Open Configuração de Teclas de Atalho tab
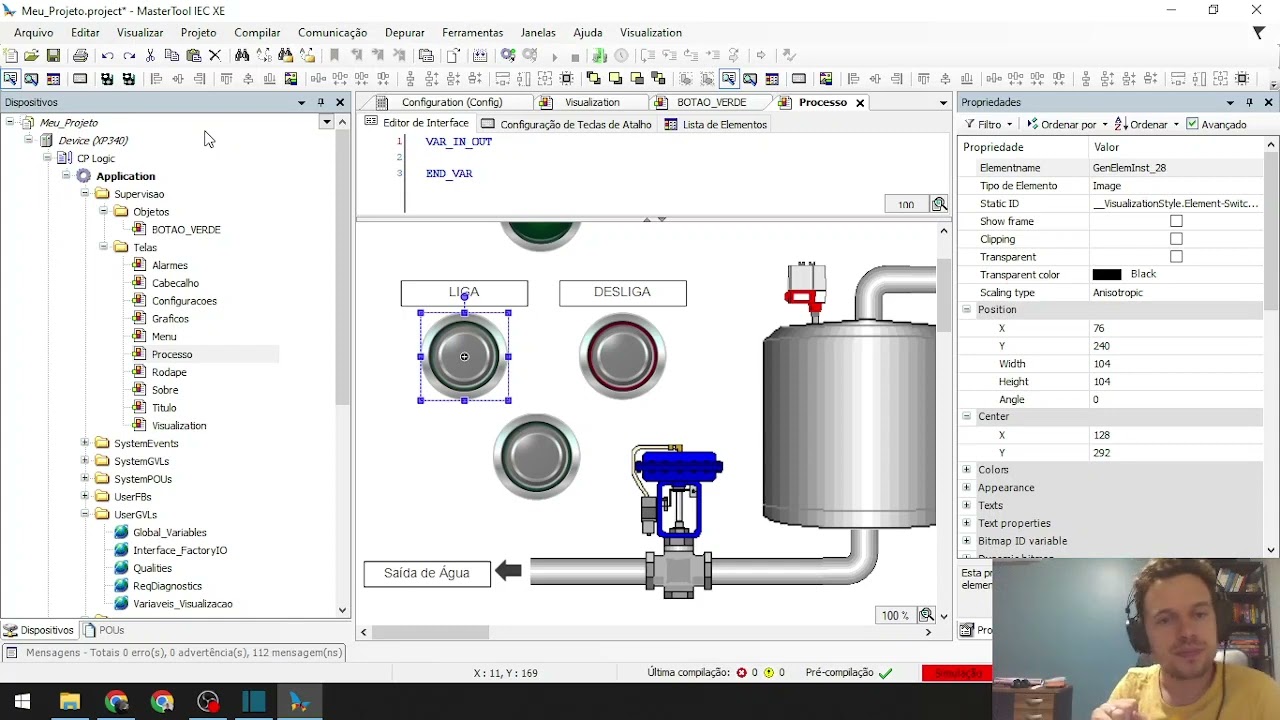The height and width of the screenshot is (720, 1280). pyautogui.click(x=566, y=124)
